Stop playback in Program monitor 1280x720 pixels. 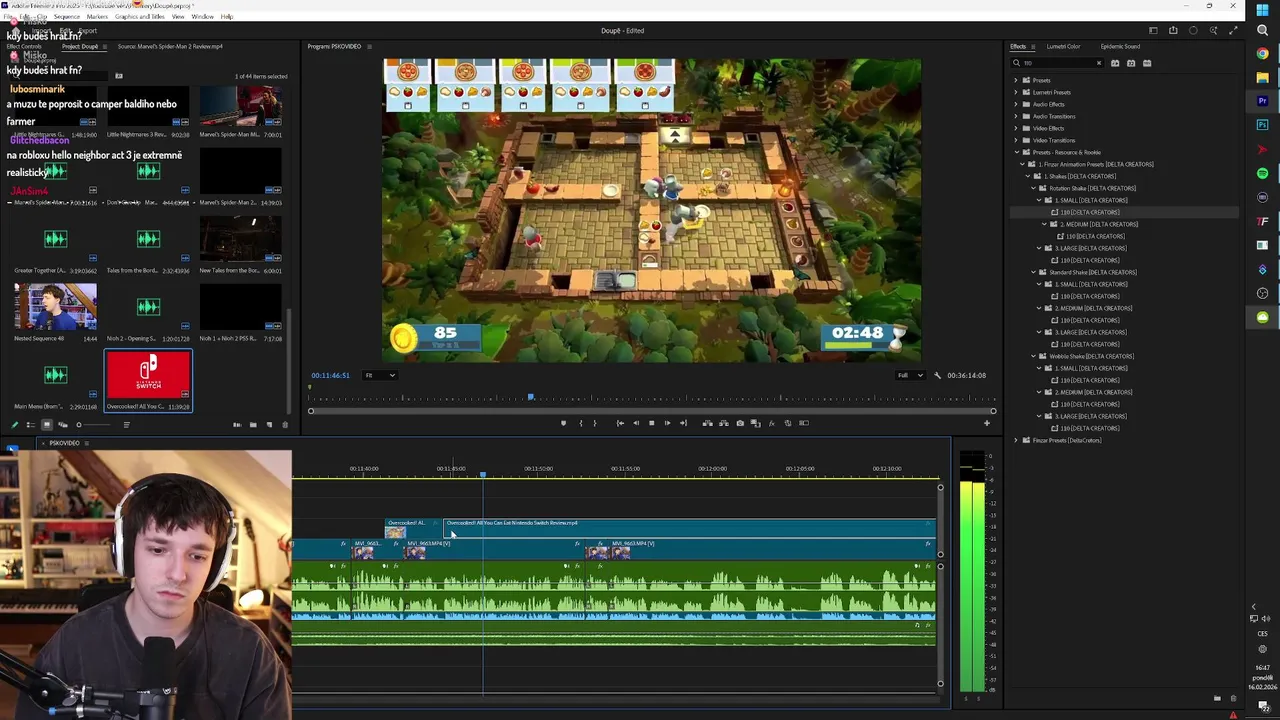652,423
